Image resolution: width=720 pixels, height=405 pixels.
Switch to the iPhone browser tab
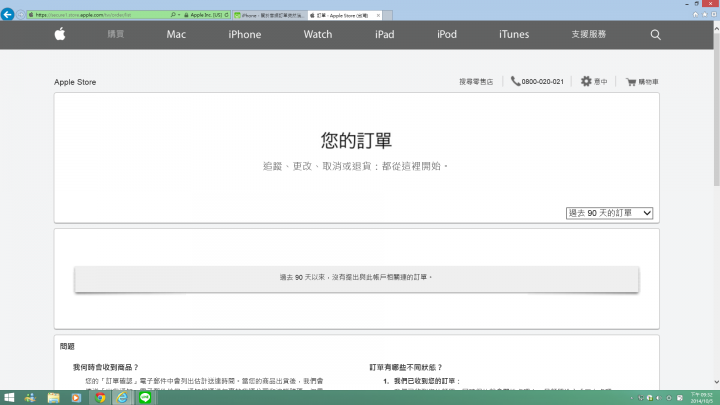click(x=270, y=15)
